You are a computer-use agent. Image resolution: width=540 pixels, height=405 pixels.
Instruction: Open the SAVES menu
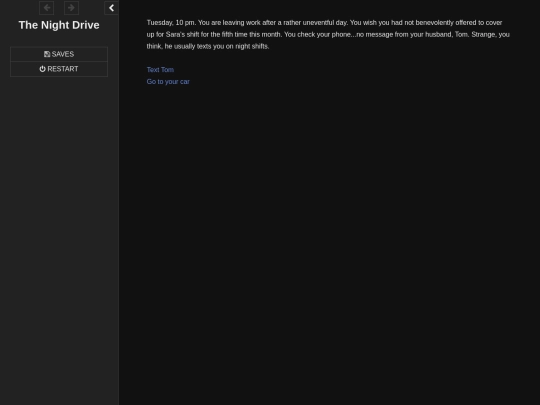coord(59,54)
